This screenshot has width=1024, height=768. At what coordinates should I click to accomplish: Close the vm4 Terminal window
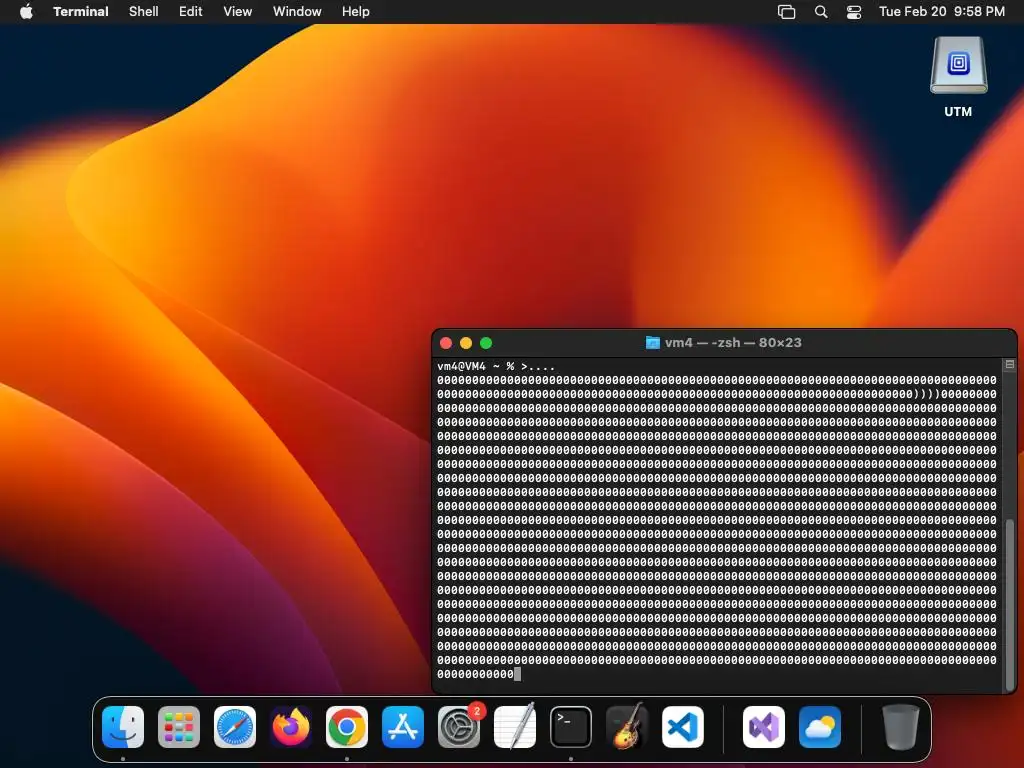(446, 343)
